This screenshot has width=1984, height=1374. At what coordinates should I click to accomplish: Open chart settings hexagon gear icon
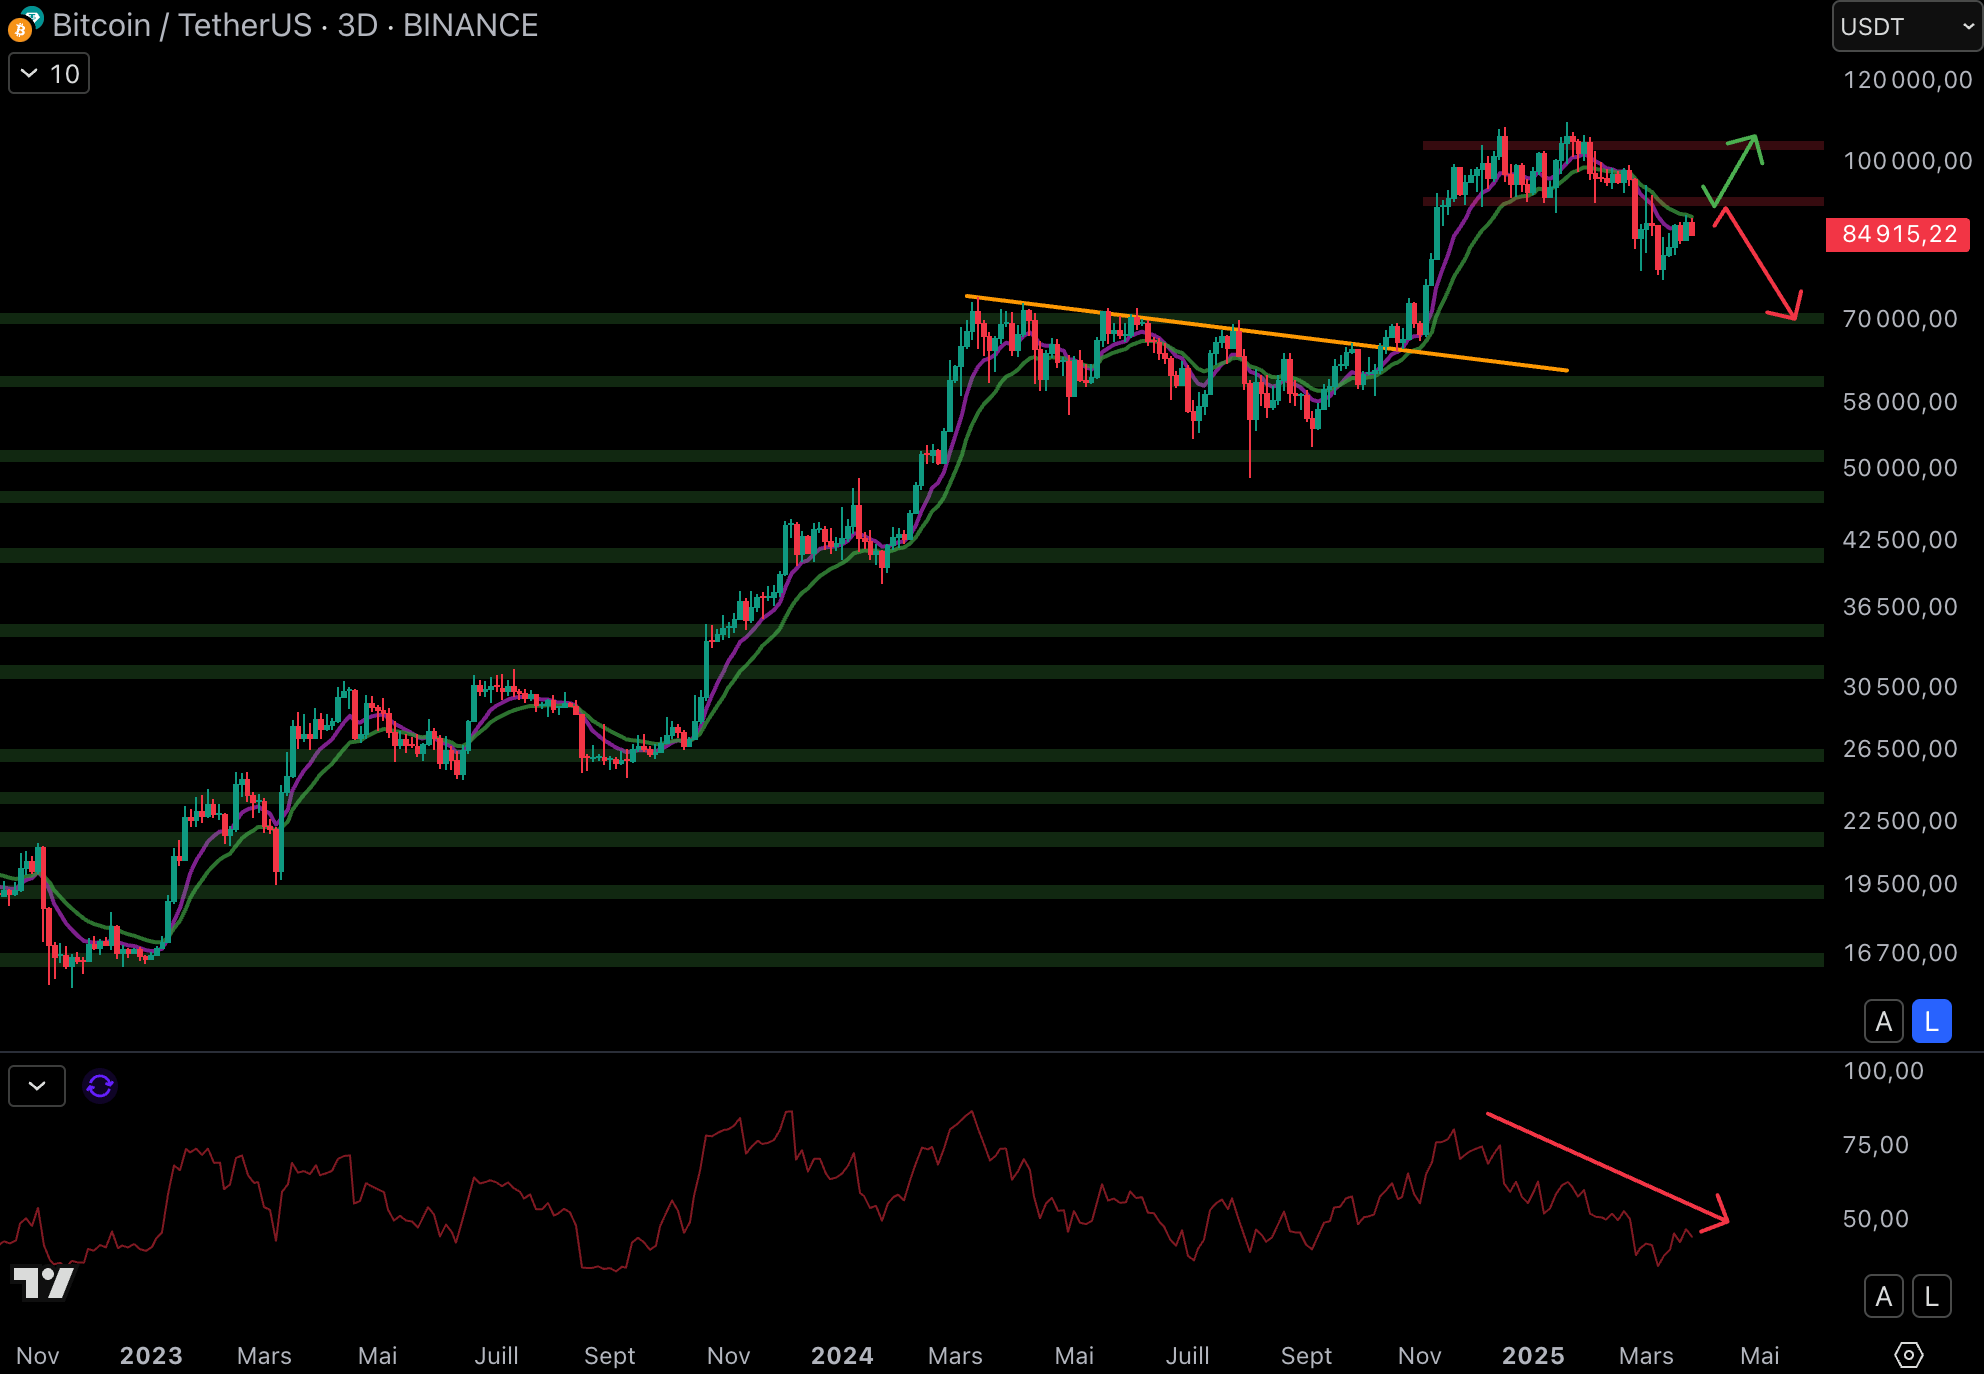point(1908,1355)
